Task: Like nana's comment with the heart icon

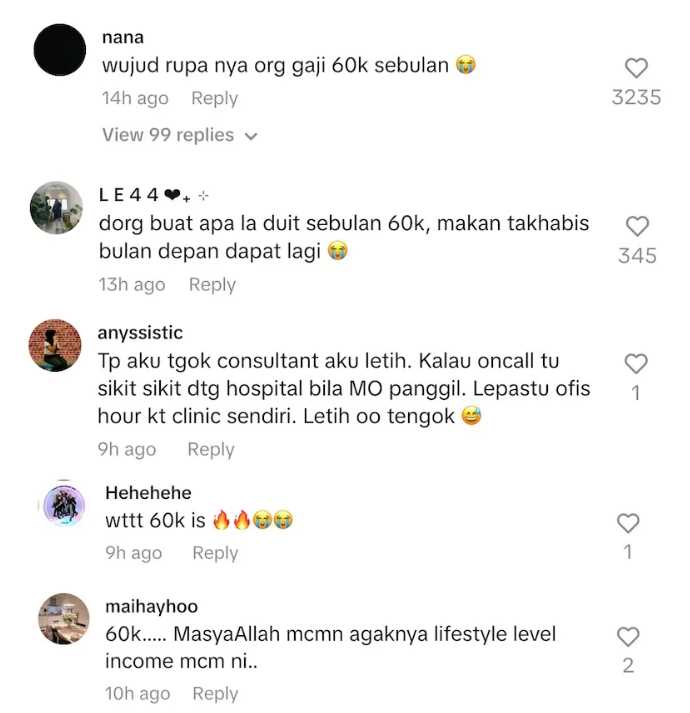Action: click(x=636, y=68)
